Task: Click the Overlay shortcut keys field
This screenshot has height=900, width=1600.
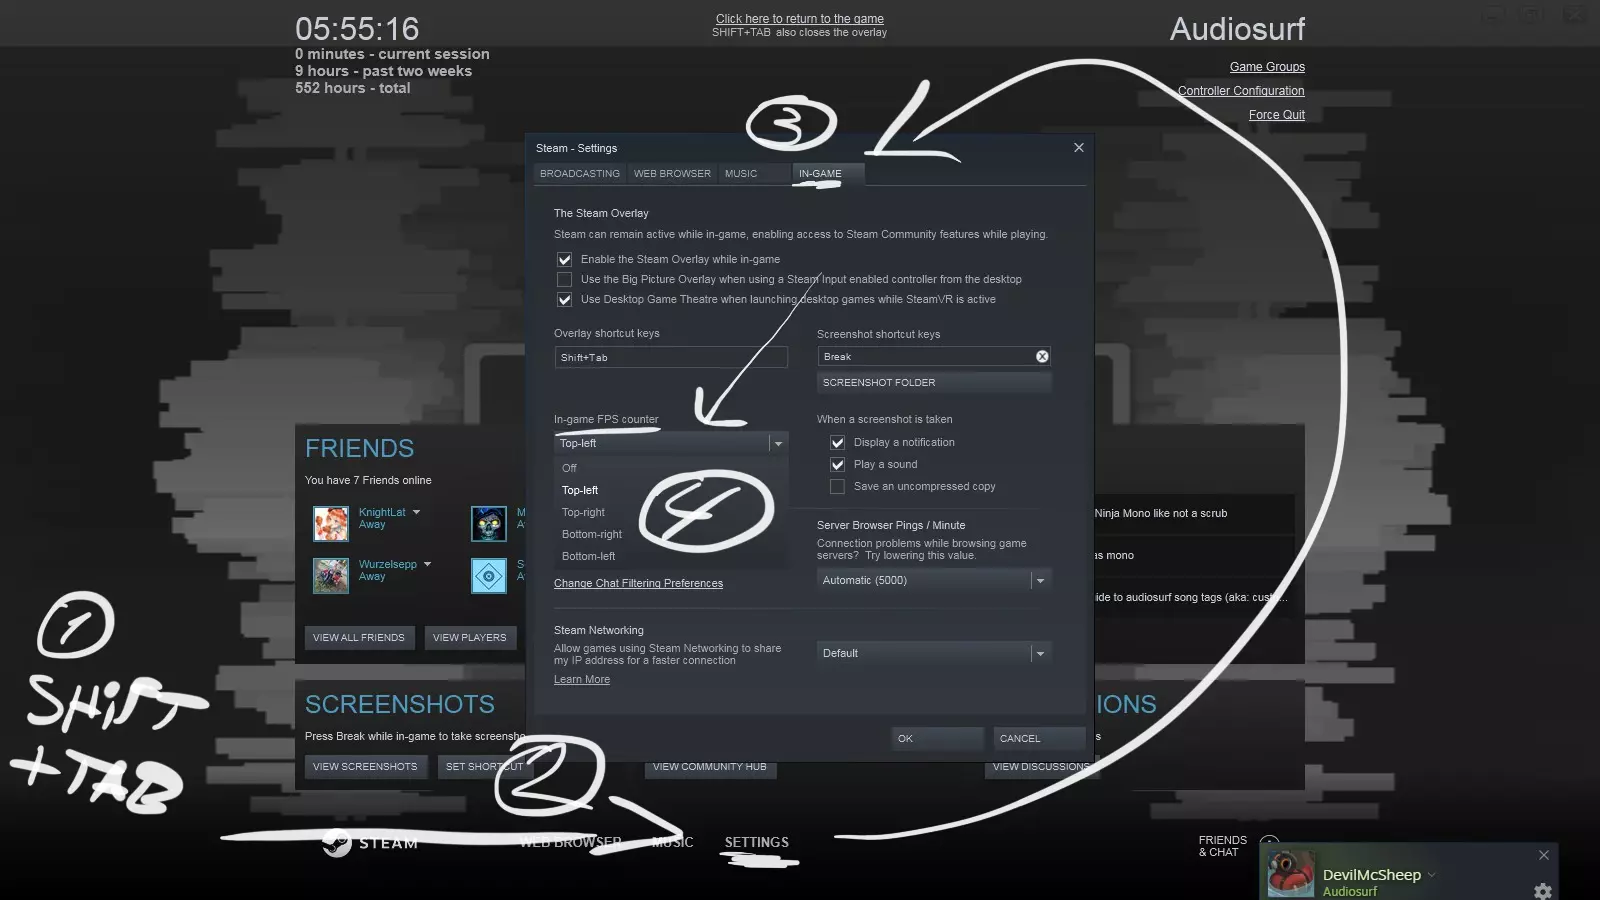Action: click(671, 357)
